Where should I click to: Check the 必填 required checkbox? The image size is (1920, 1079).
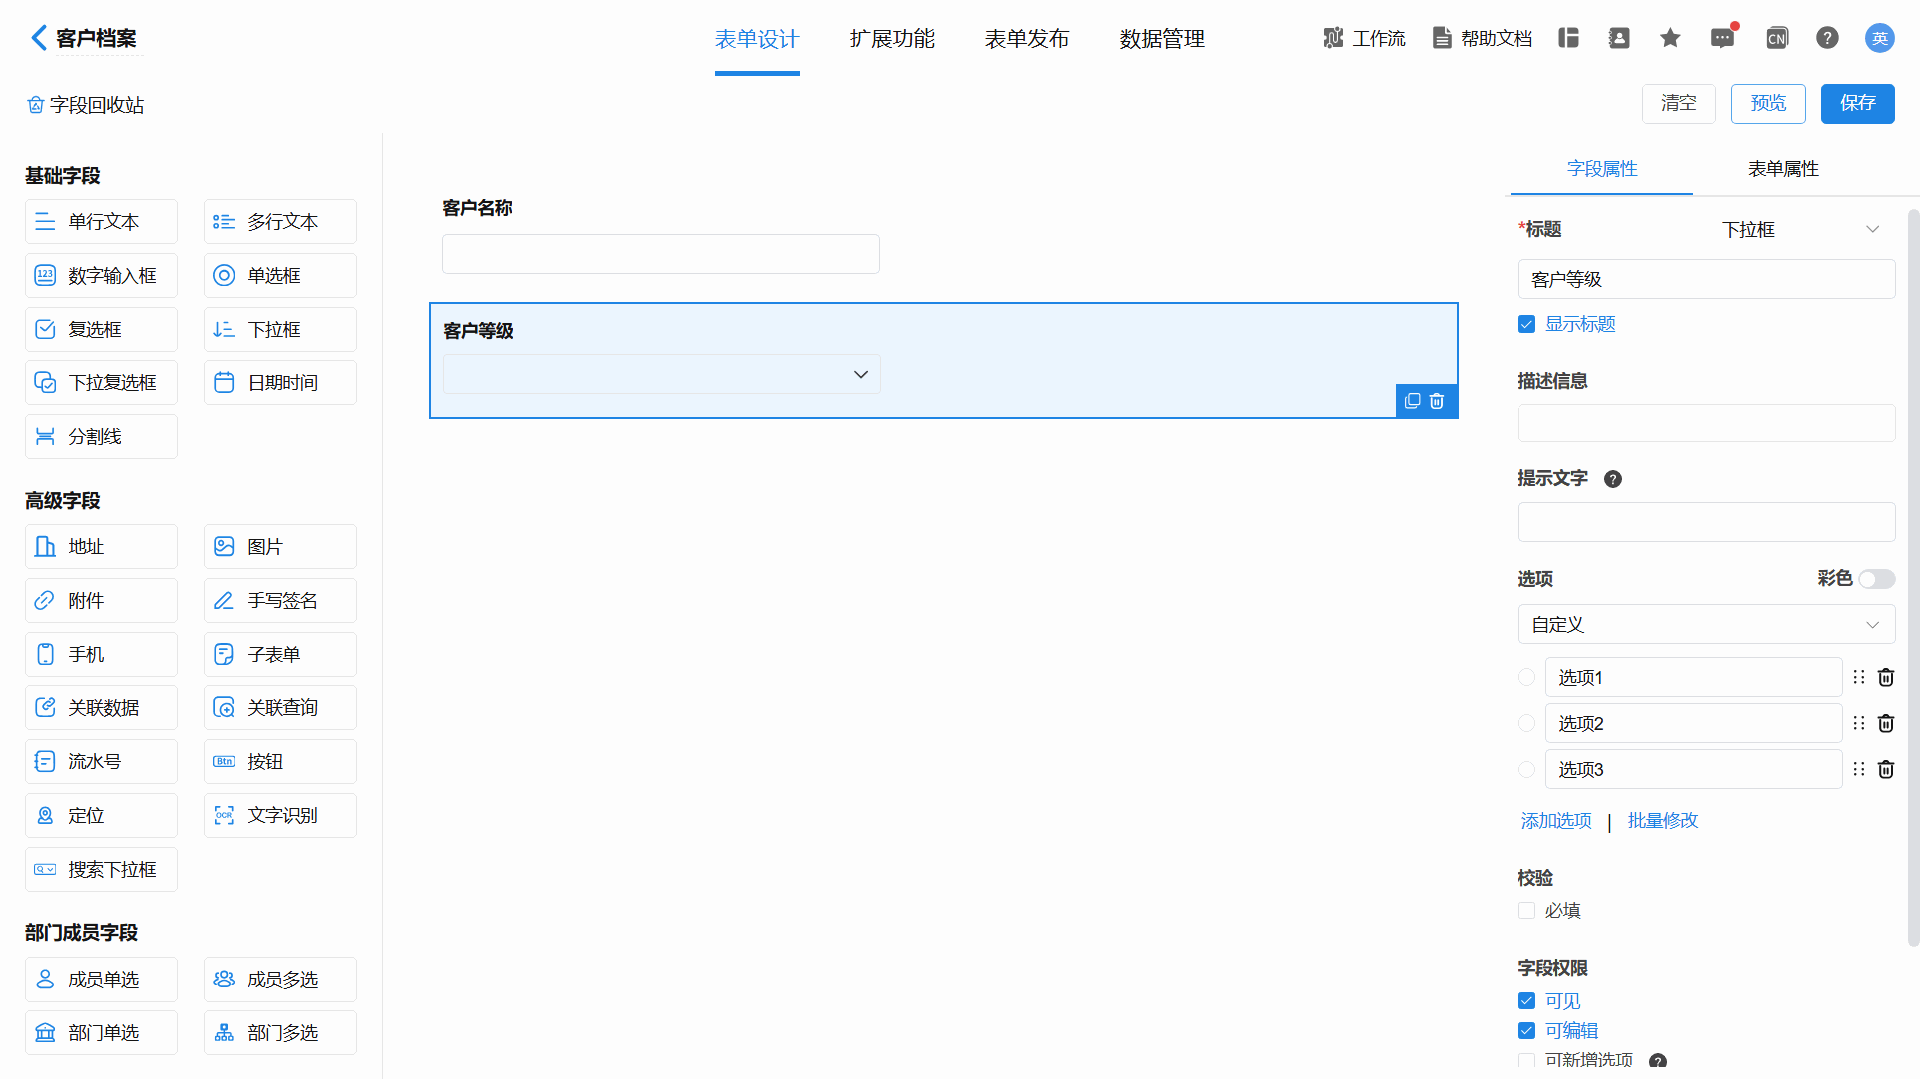1526,910
